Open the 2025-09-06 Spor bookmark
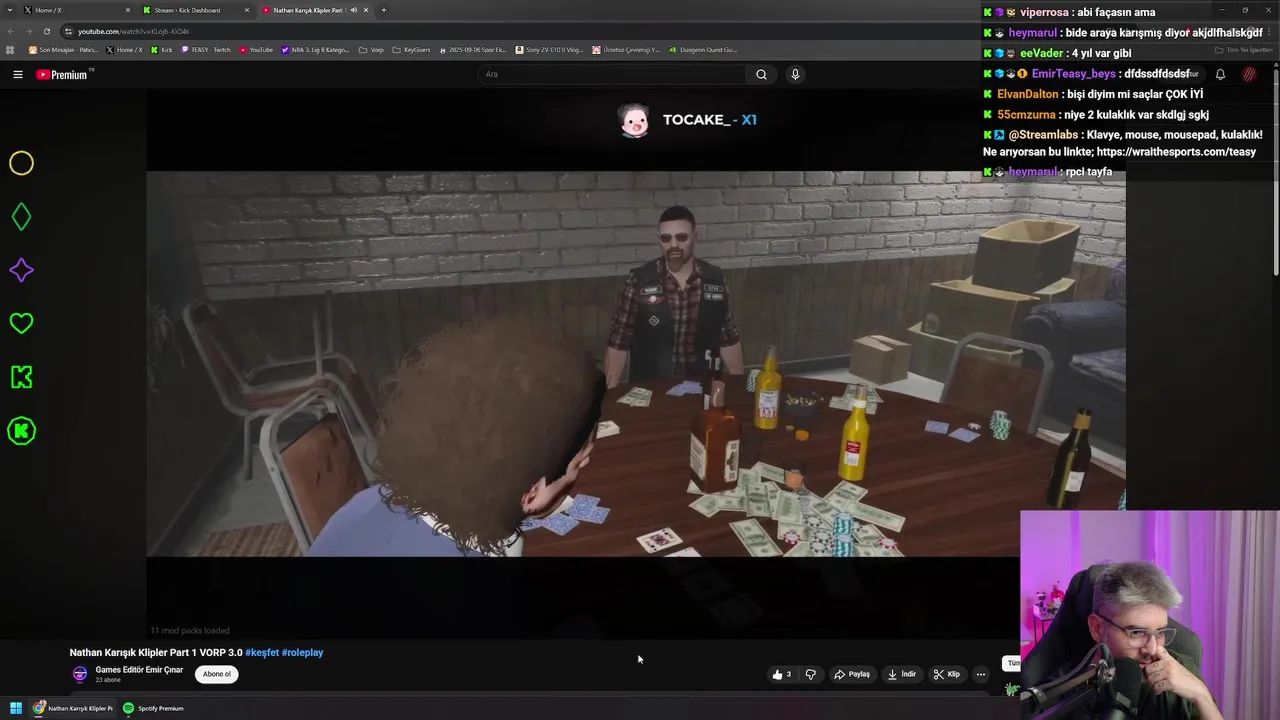Image resolution: width=1280 pixels, height=720 pixels. click(473, 49)
